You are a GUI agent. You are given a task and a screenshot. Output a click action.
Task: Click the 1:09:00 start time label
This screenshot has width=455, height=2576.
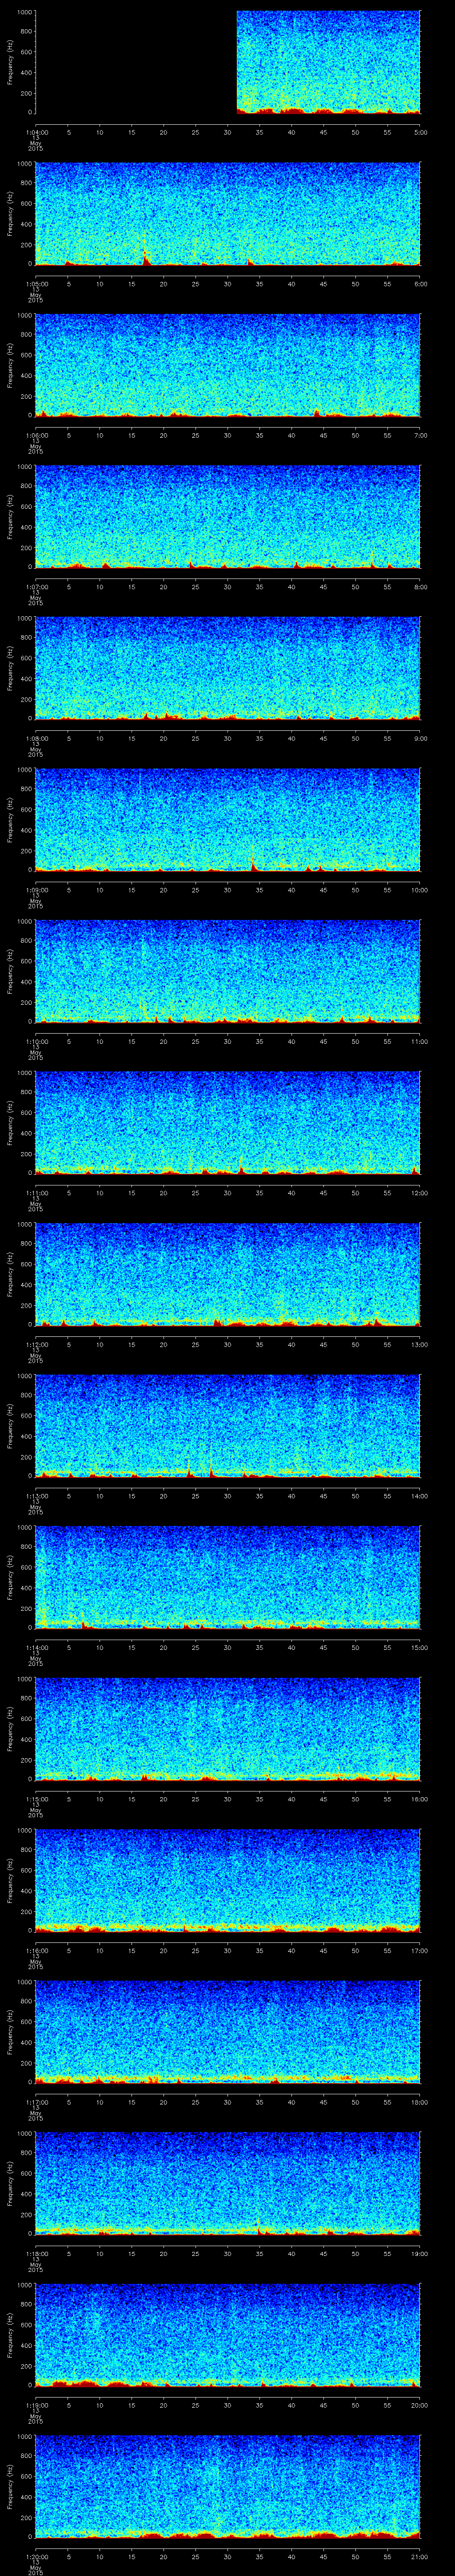[x=36, y=890]
